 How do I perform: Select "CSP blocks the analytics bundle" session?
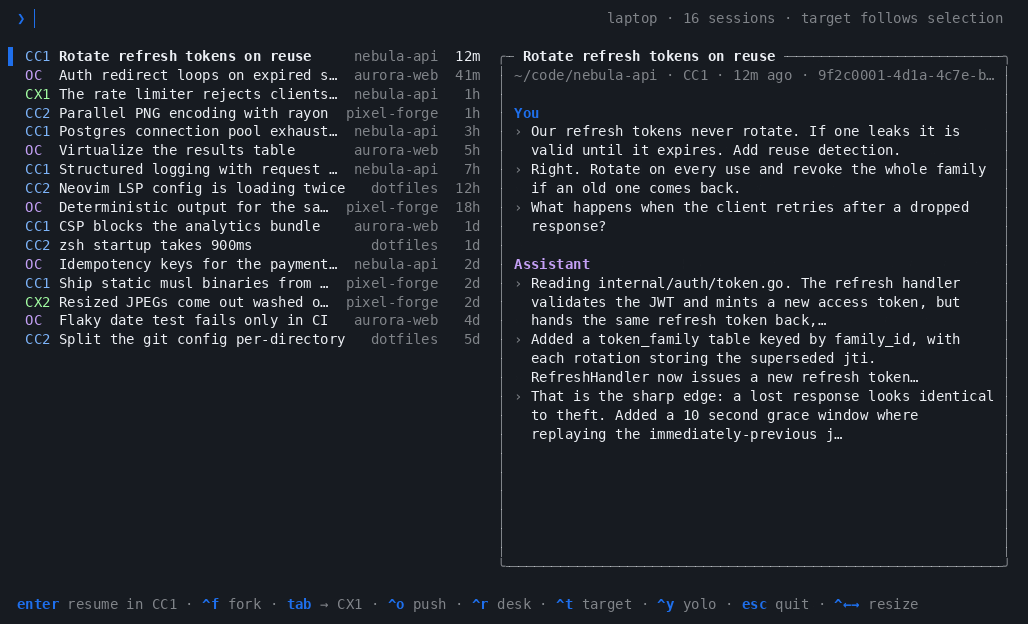click(x=252, y=227)
